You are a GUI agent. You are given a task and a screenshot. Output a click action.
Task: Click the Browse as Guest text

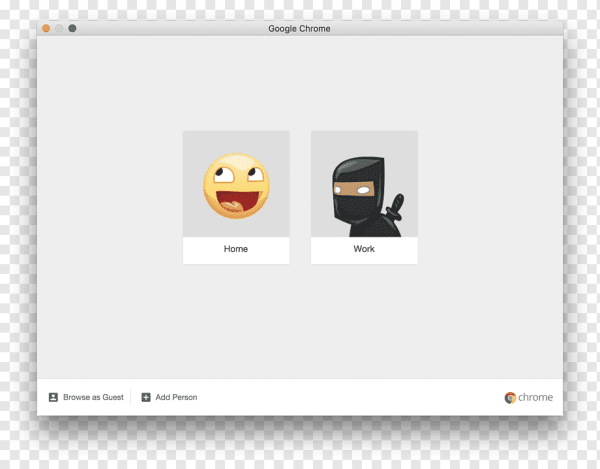[93, 397]
